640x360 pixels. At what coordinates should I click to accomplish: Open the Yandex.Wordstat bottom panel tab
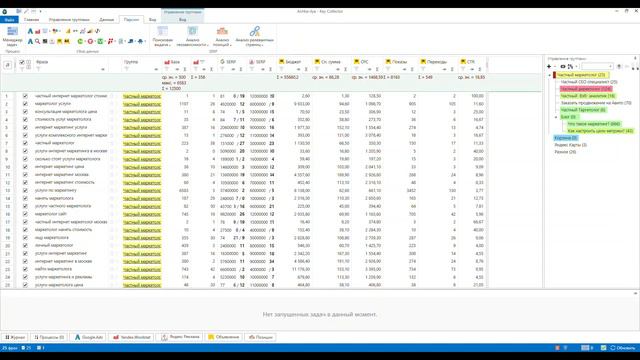[131, 337]
